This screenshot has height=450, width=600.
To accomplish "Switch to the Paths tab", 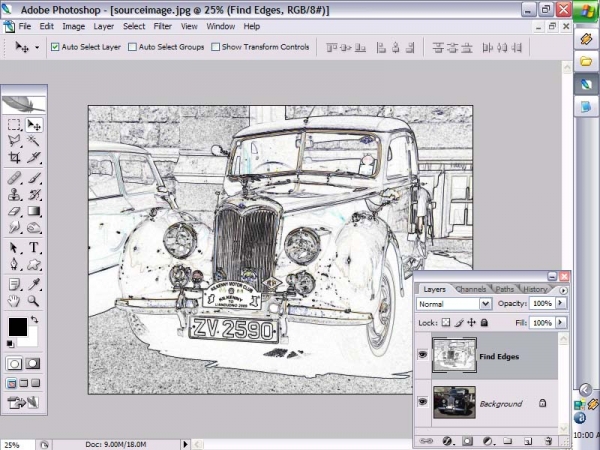I will click(x=505, y=290).
